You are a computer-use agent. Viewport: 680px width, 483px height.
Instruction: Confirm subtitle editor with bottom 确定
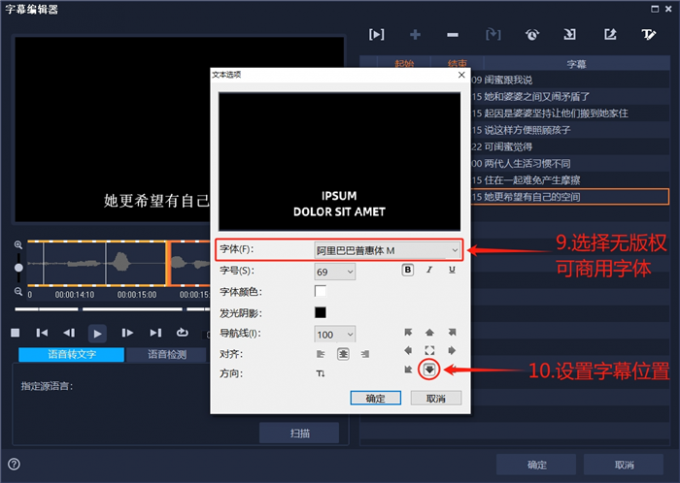[536, 464]
